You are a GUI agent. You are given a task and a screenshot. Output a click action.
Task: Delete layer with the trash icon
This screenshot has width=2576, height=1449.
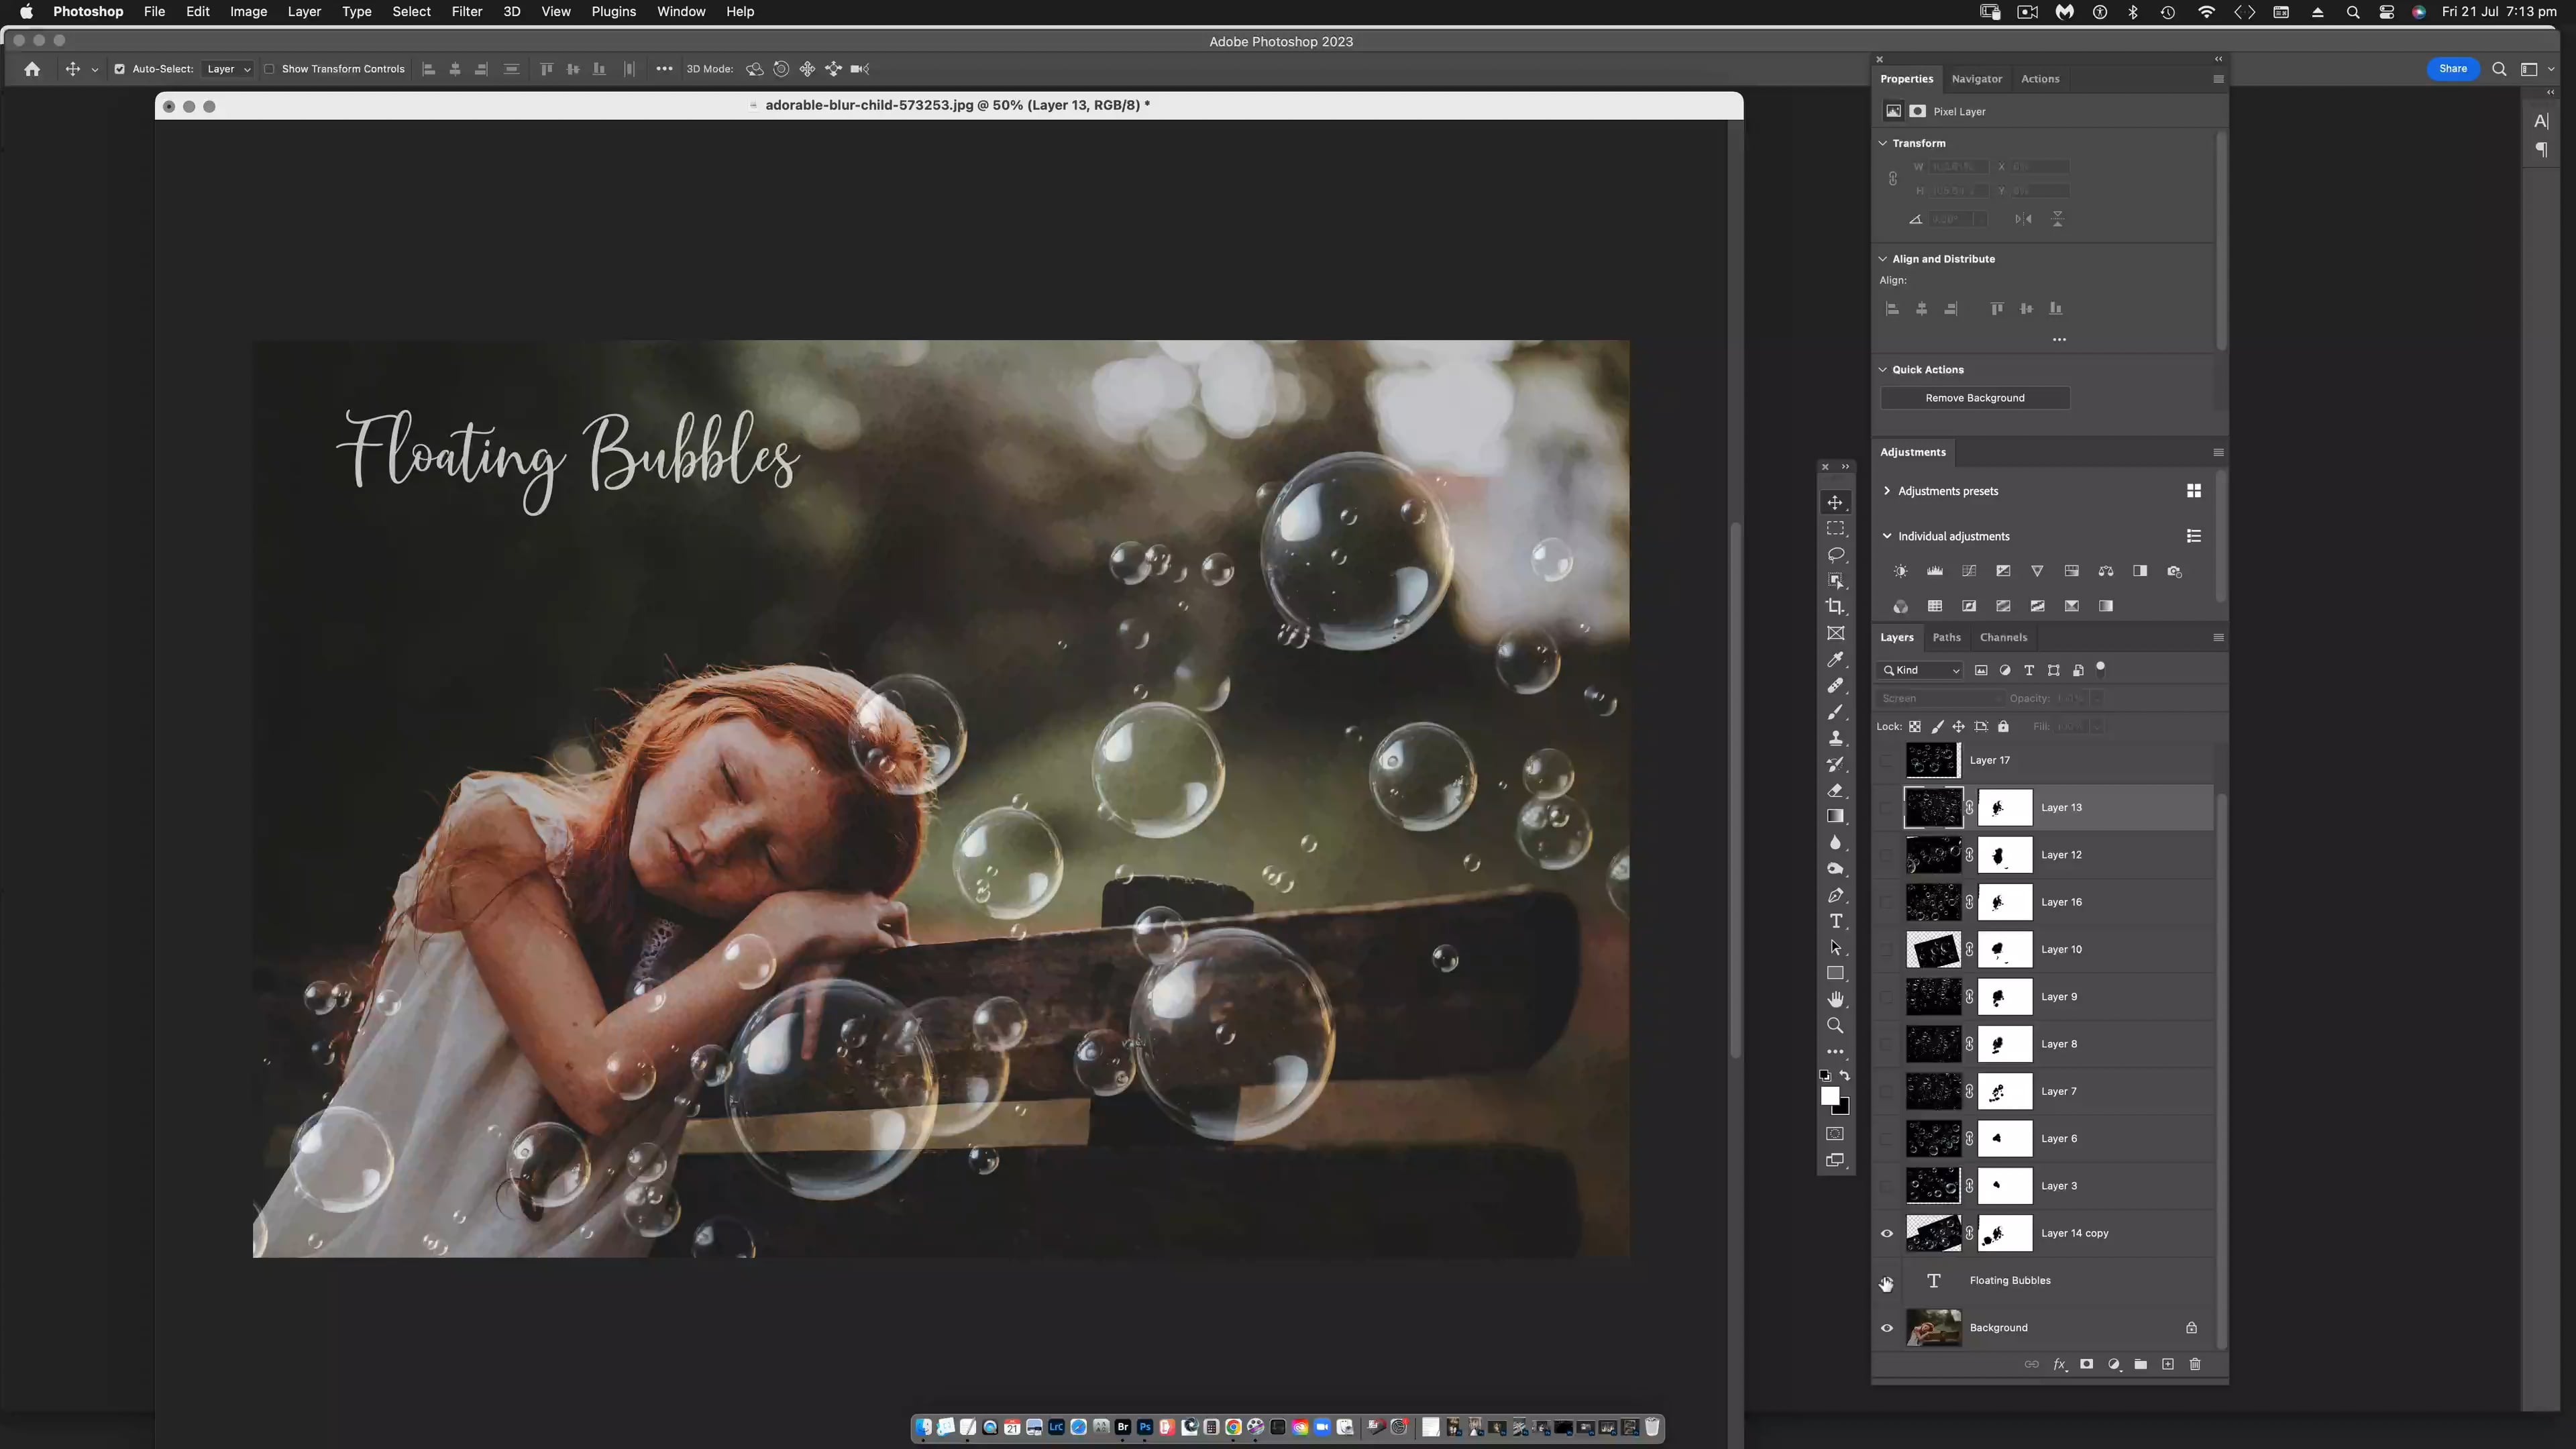(2195, 1365)
